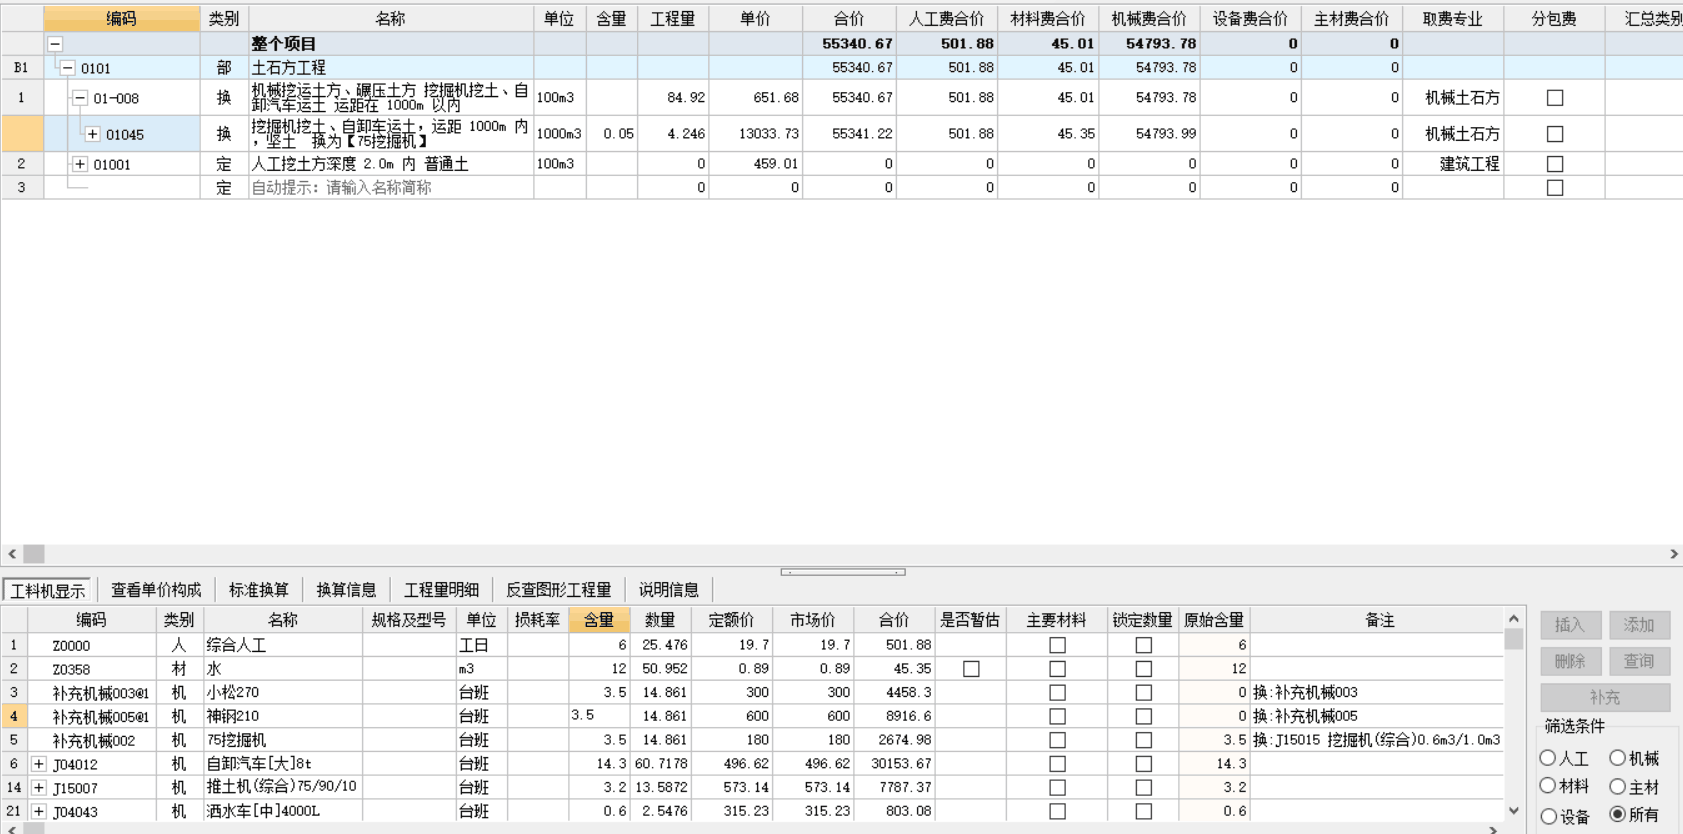Collapse the 0101 土石方工程 node
1683x834 pixels.
(x=68, y=68)
